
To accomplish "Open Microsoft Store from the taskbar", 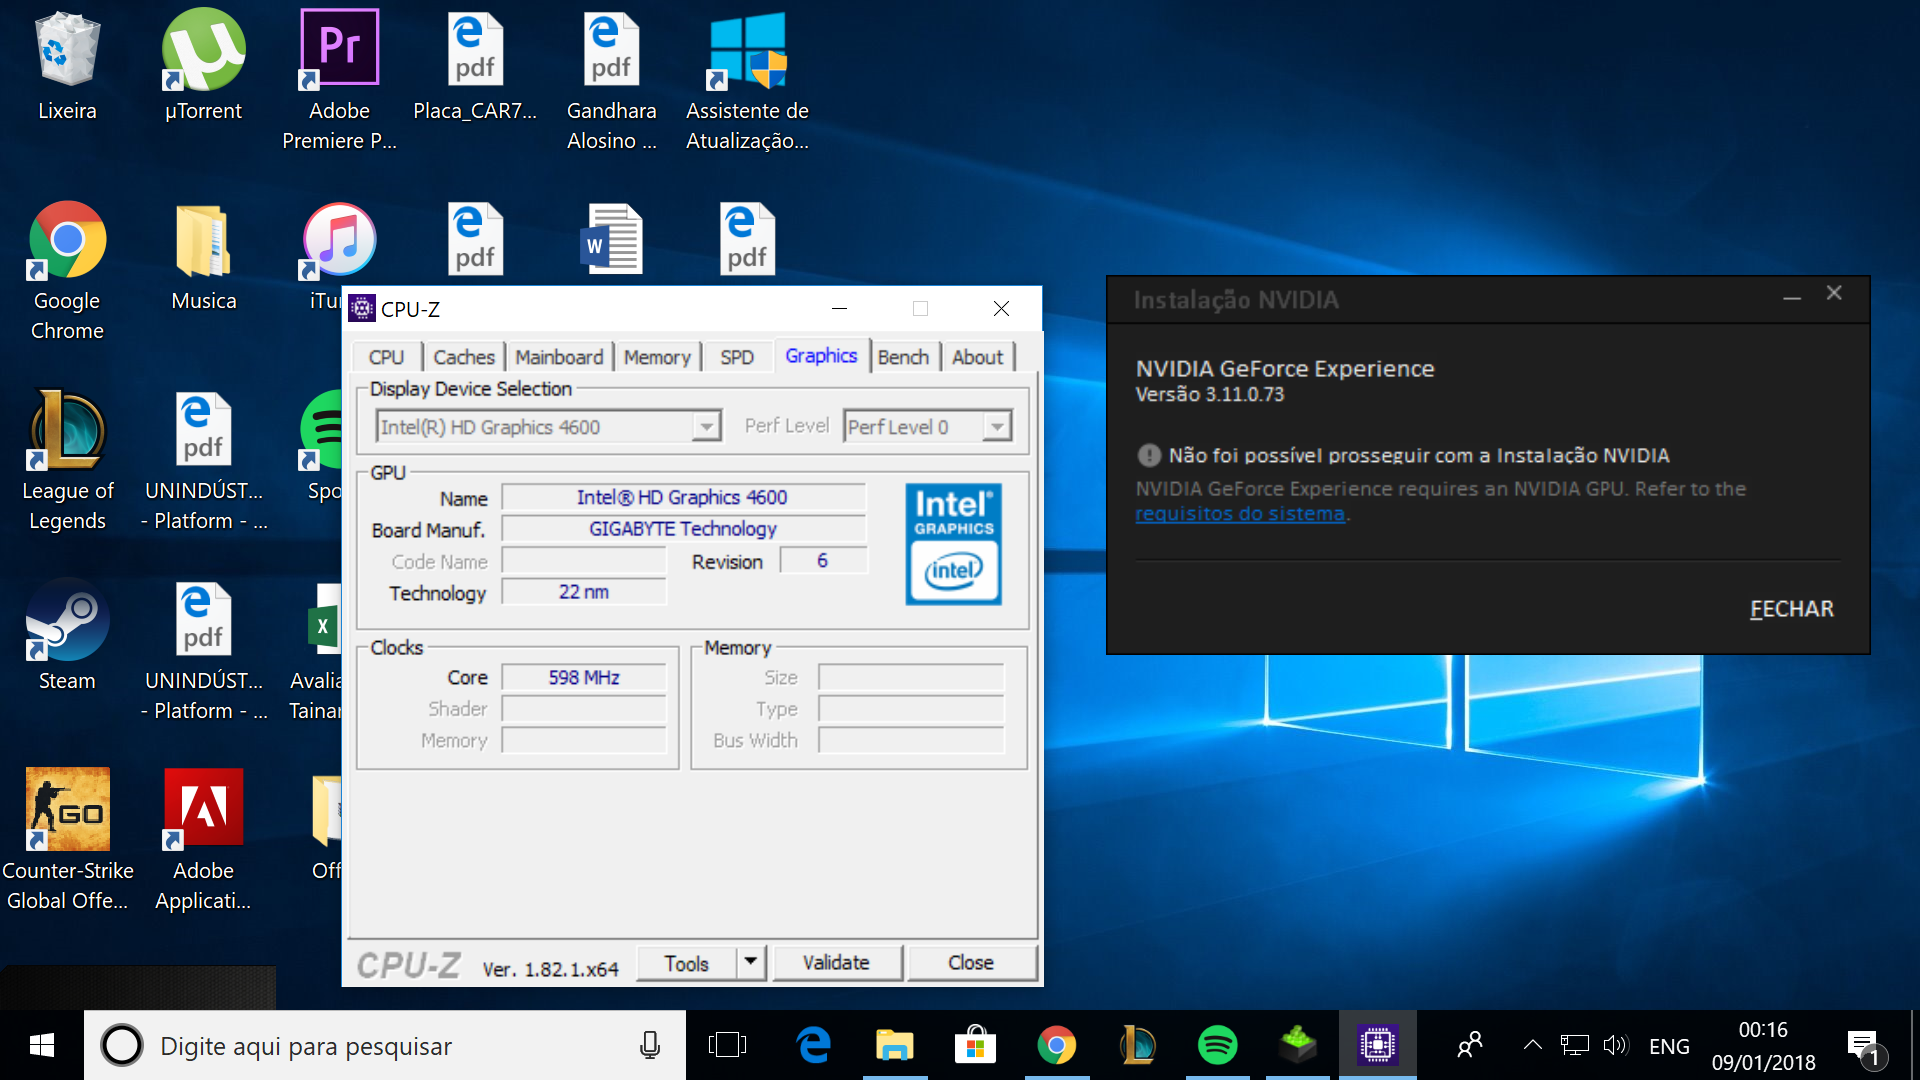I will tap(975, 1046).
